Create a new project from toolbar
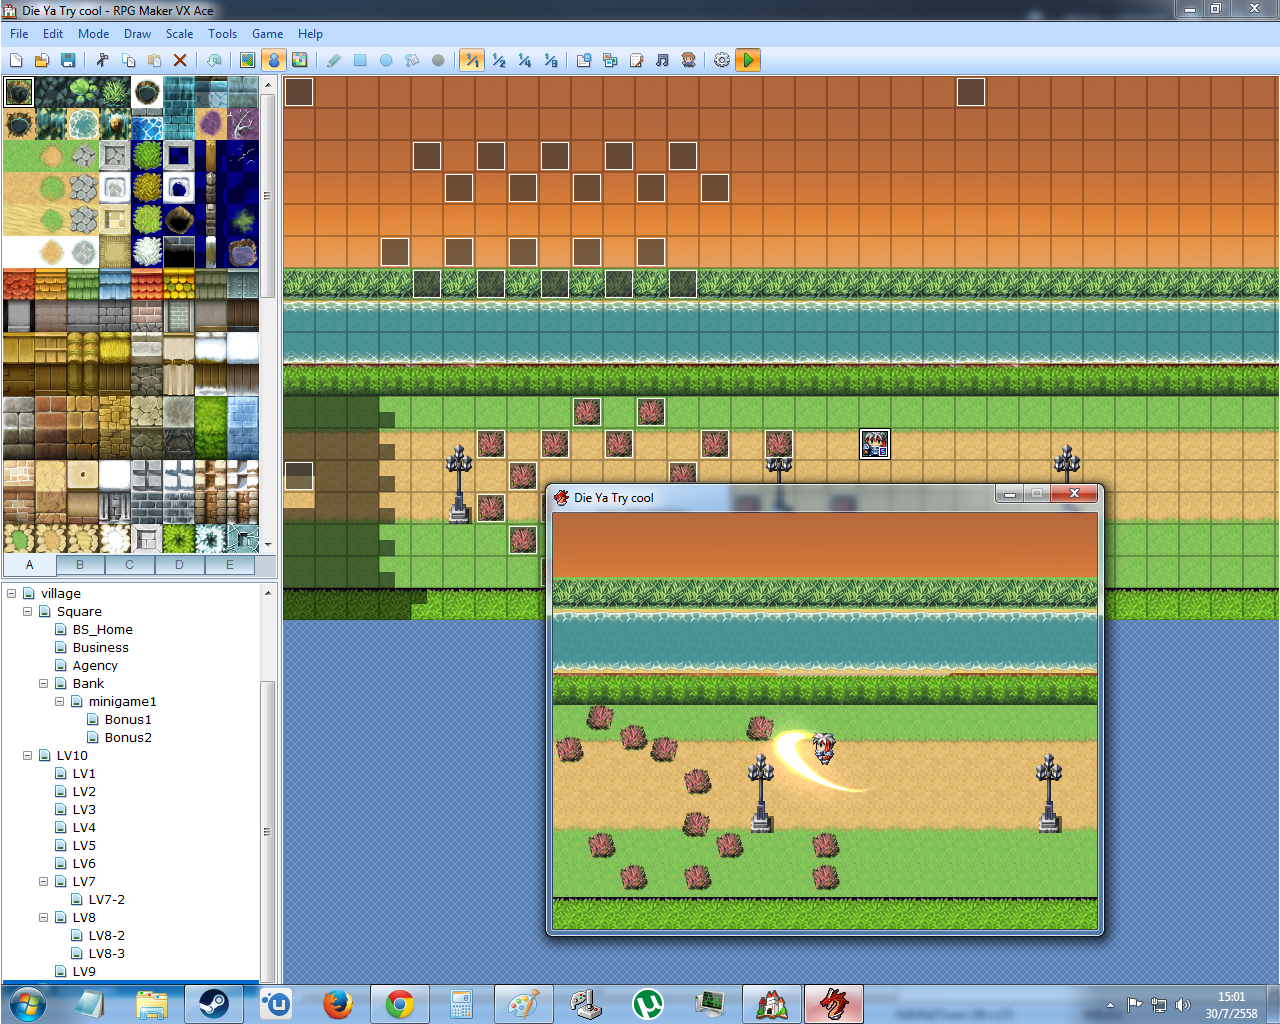This screenshot has width=1280, height=1024. [16, 60]
